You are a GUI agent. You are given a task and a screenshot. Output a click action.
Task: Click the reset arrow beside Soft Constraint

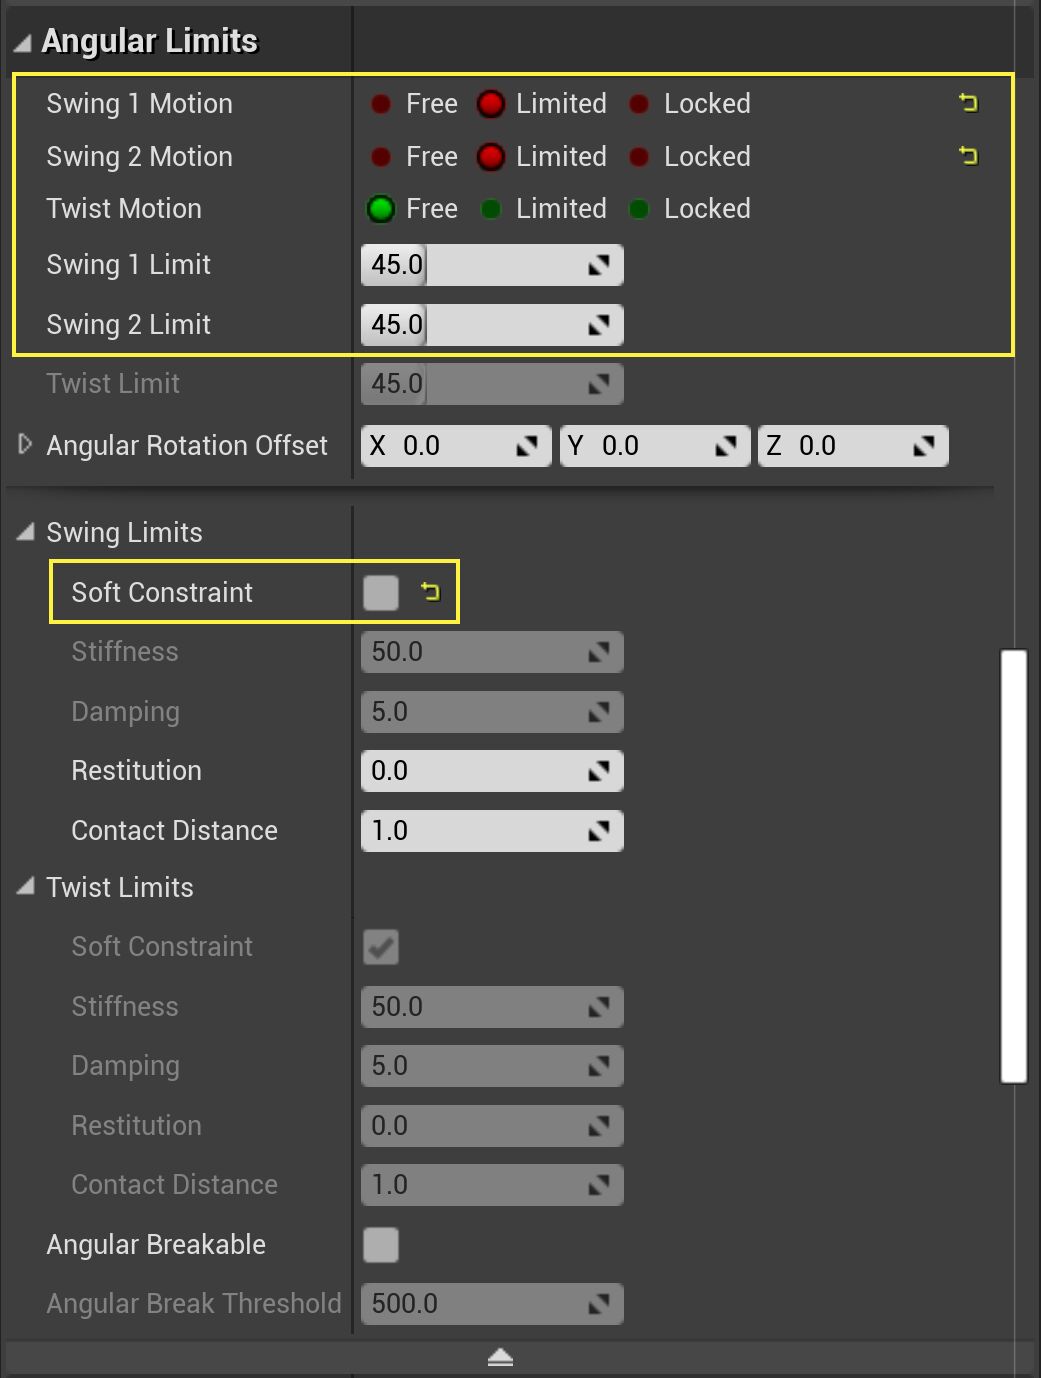430,592
